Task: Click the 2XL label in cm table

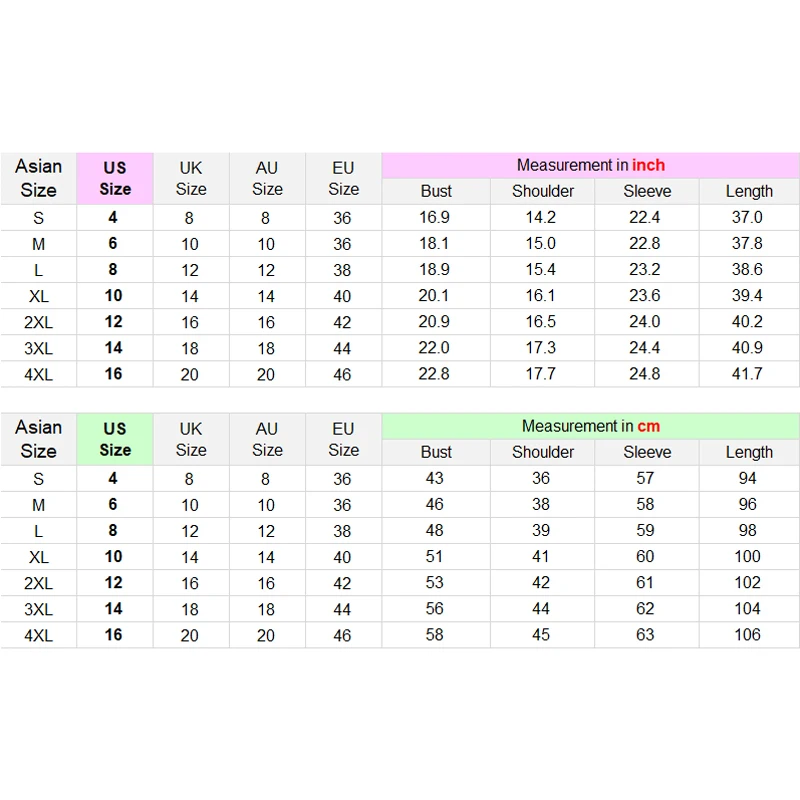Action: [x=39, y=583]
